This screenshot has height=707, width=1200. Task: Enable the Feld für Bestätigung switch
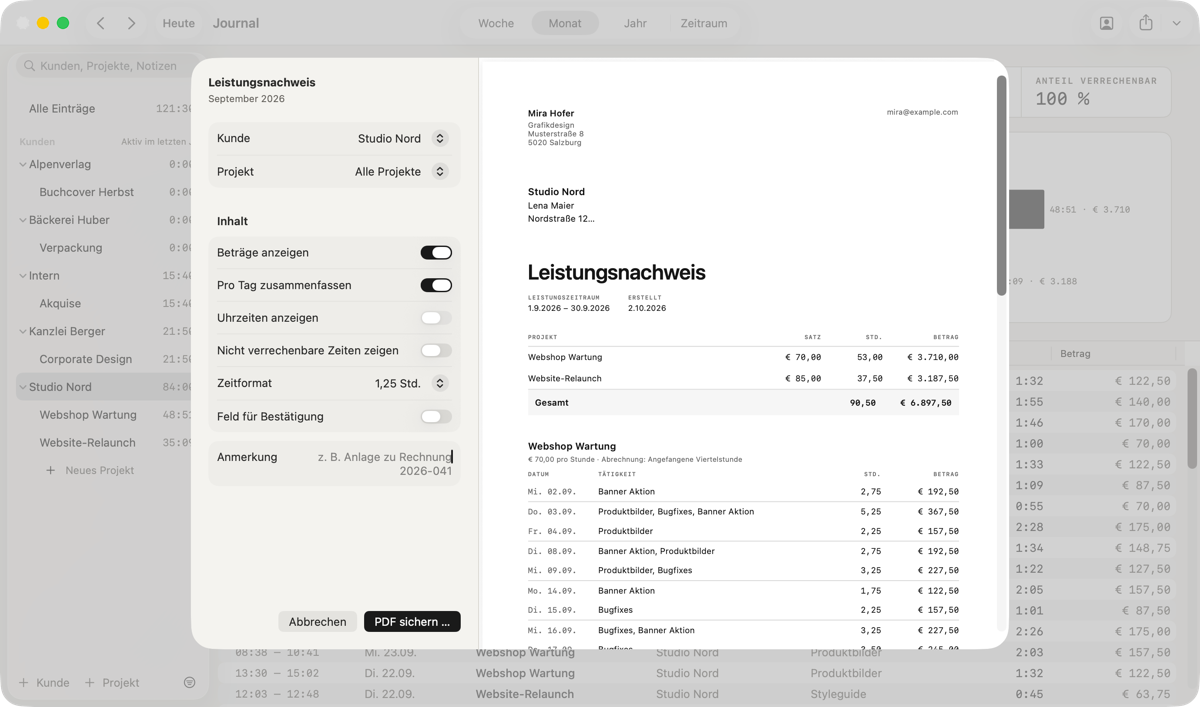click(436, 416)
